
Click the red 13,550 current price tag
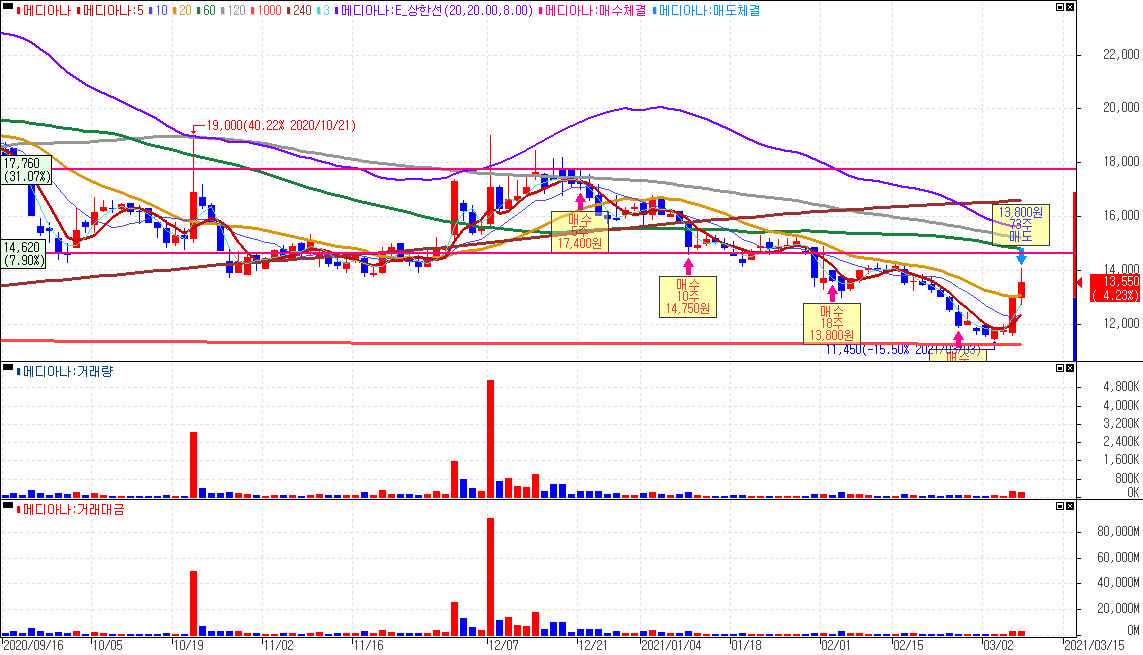point(1115,288)
